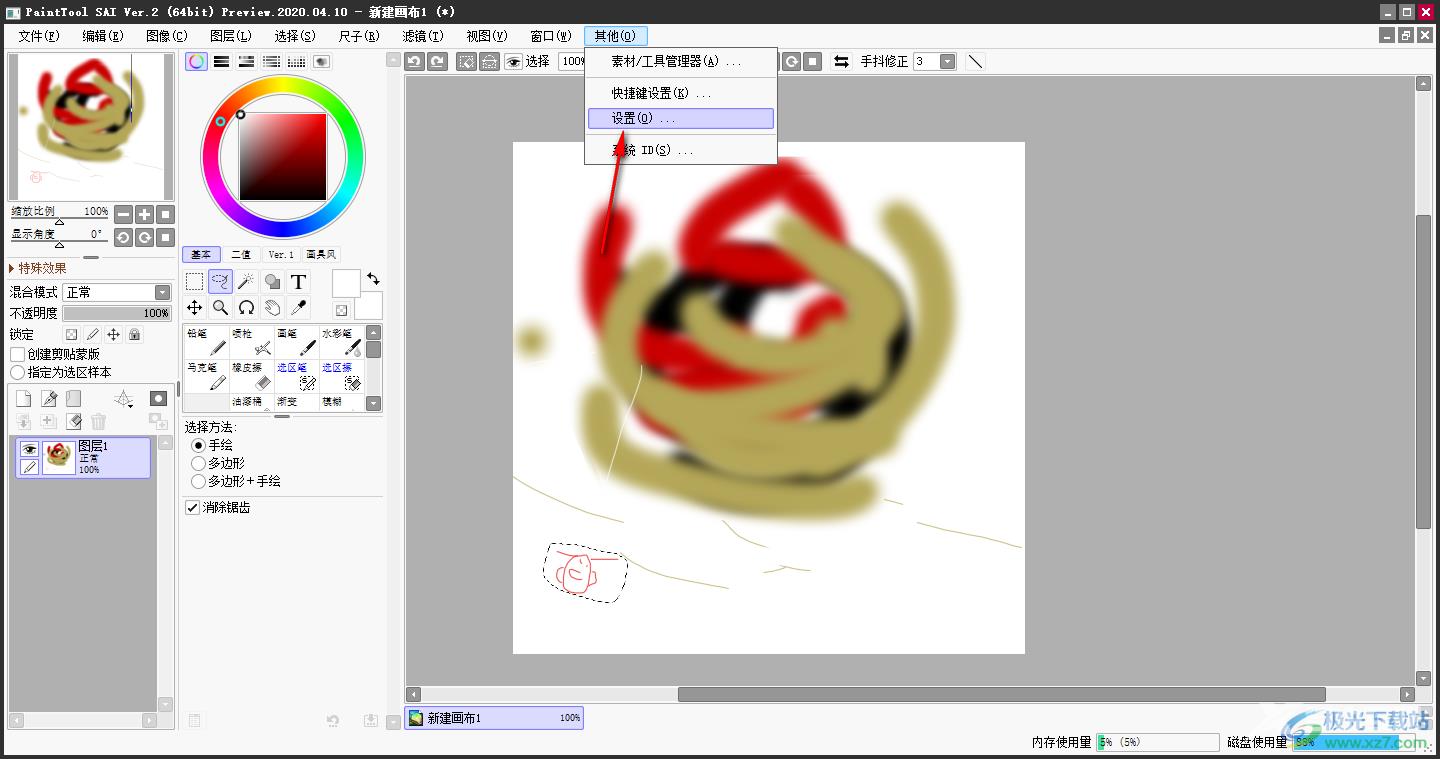The image size is (1440, 759).
Task: Choose the 马克笔 marker tool
Action: pos(207,376)
